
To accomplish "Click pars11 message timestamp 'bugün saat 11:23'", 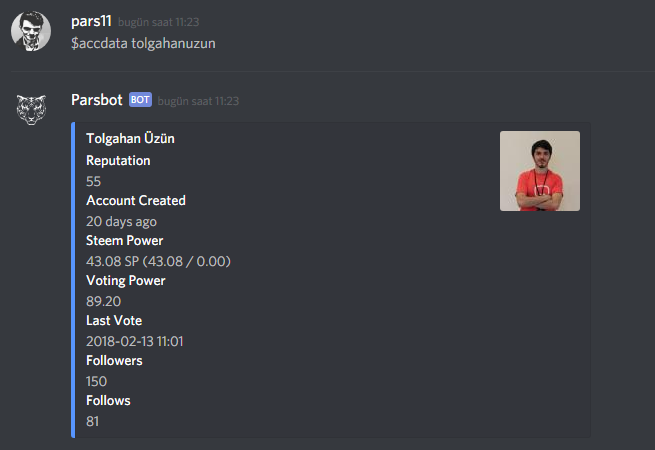I will tap(159, 22).
